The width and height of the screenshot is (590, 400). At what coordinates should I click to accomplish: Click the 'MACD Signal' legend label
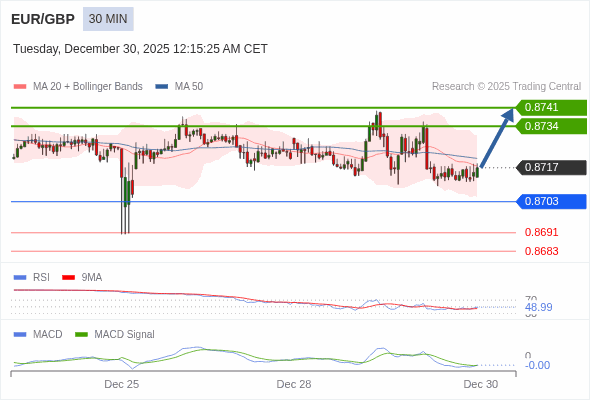(125, 335)
